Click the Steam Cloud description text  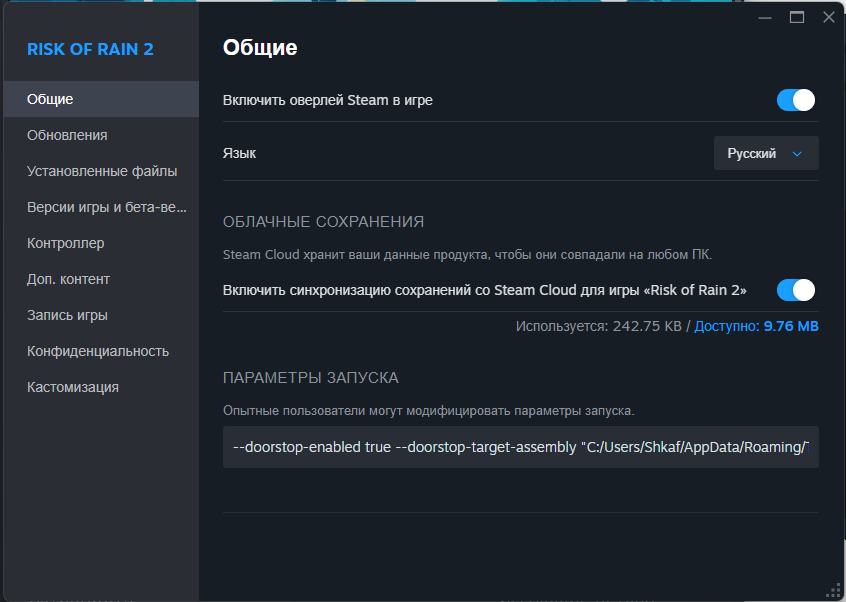(x=467, y=255)
